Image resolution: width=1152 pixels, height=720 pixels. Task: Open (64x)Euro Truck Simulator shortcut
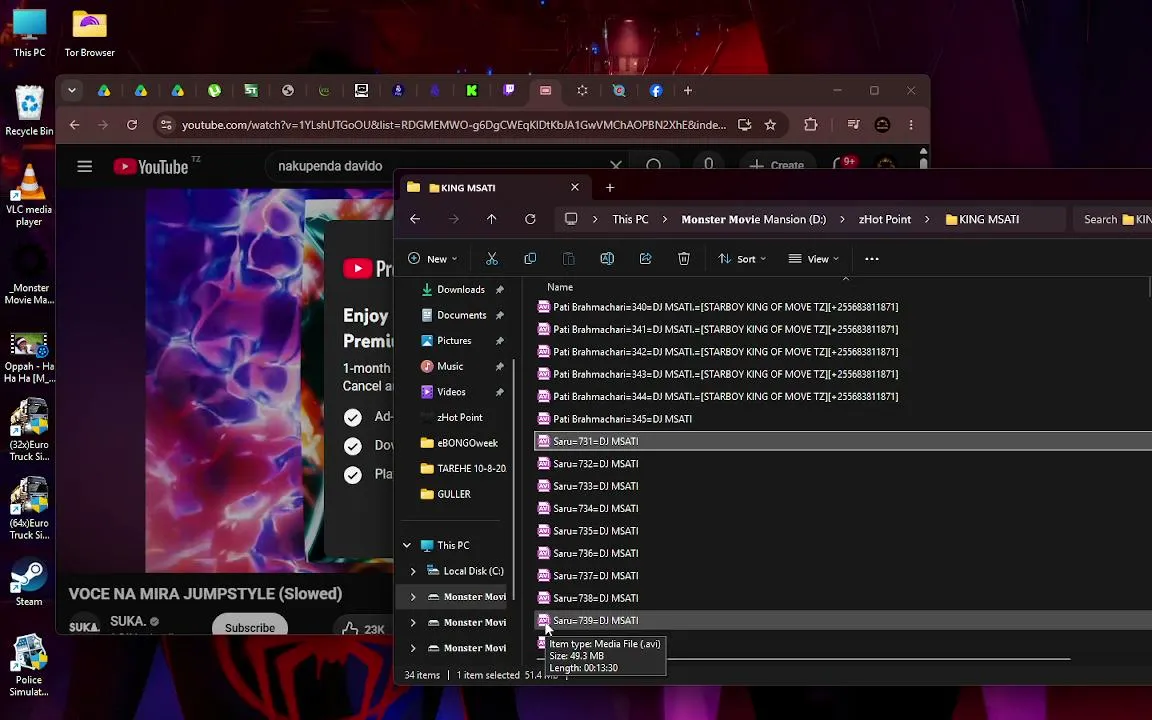pos(29,508)
